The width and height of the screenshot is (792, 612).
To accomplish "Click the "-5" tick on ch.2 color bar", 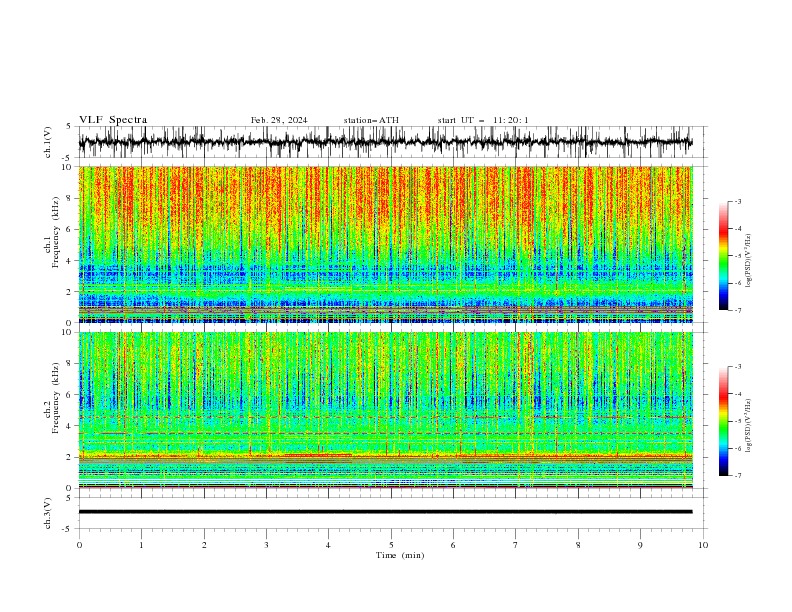I will pos(737,421).
